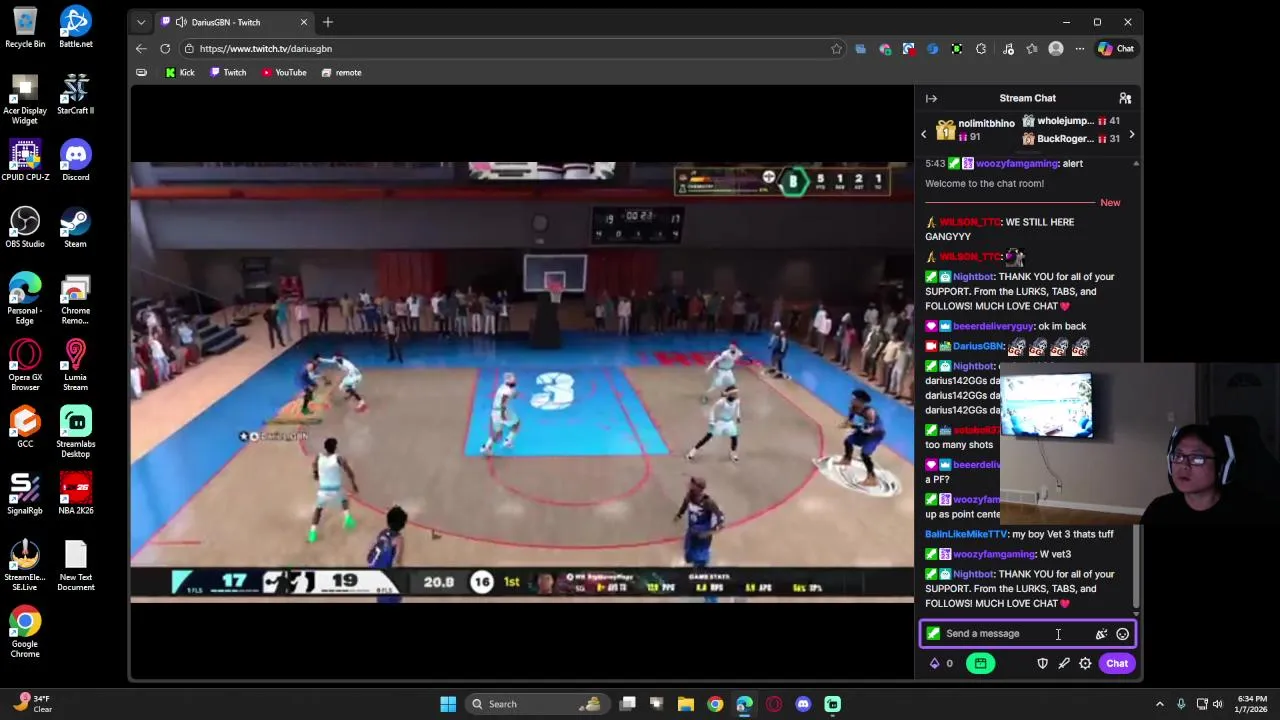Collapse the Stream Chat panel
This screenshot has width=1280, height=720.
931,98
